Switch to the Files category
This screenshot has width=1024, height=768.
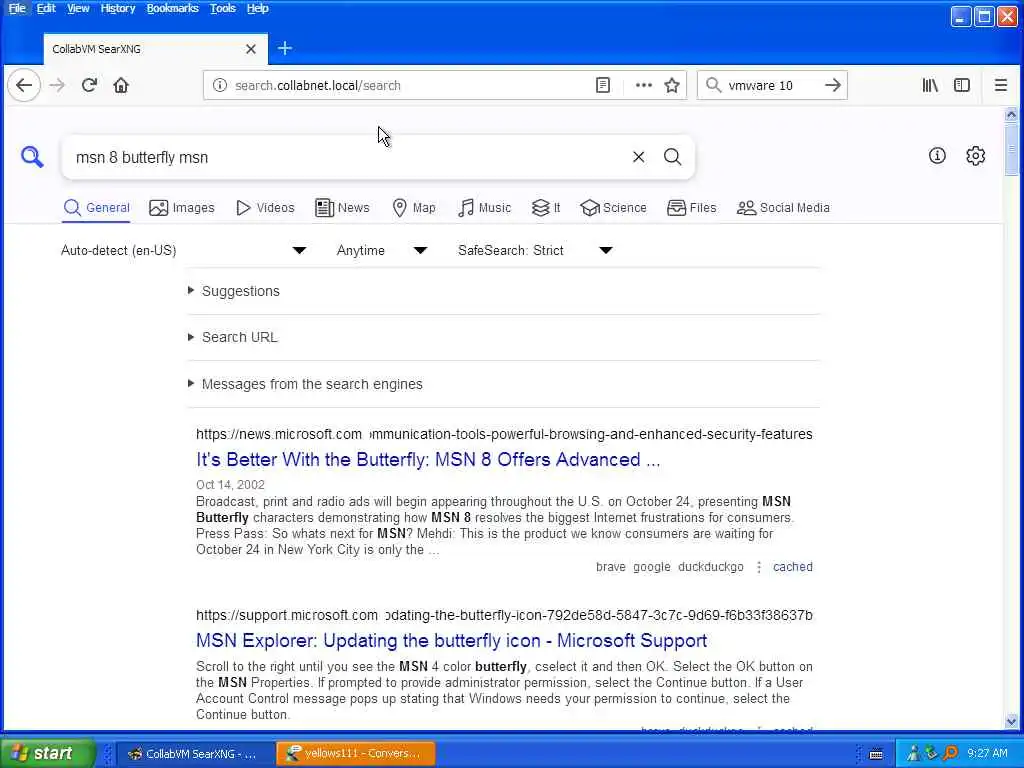692,208
